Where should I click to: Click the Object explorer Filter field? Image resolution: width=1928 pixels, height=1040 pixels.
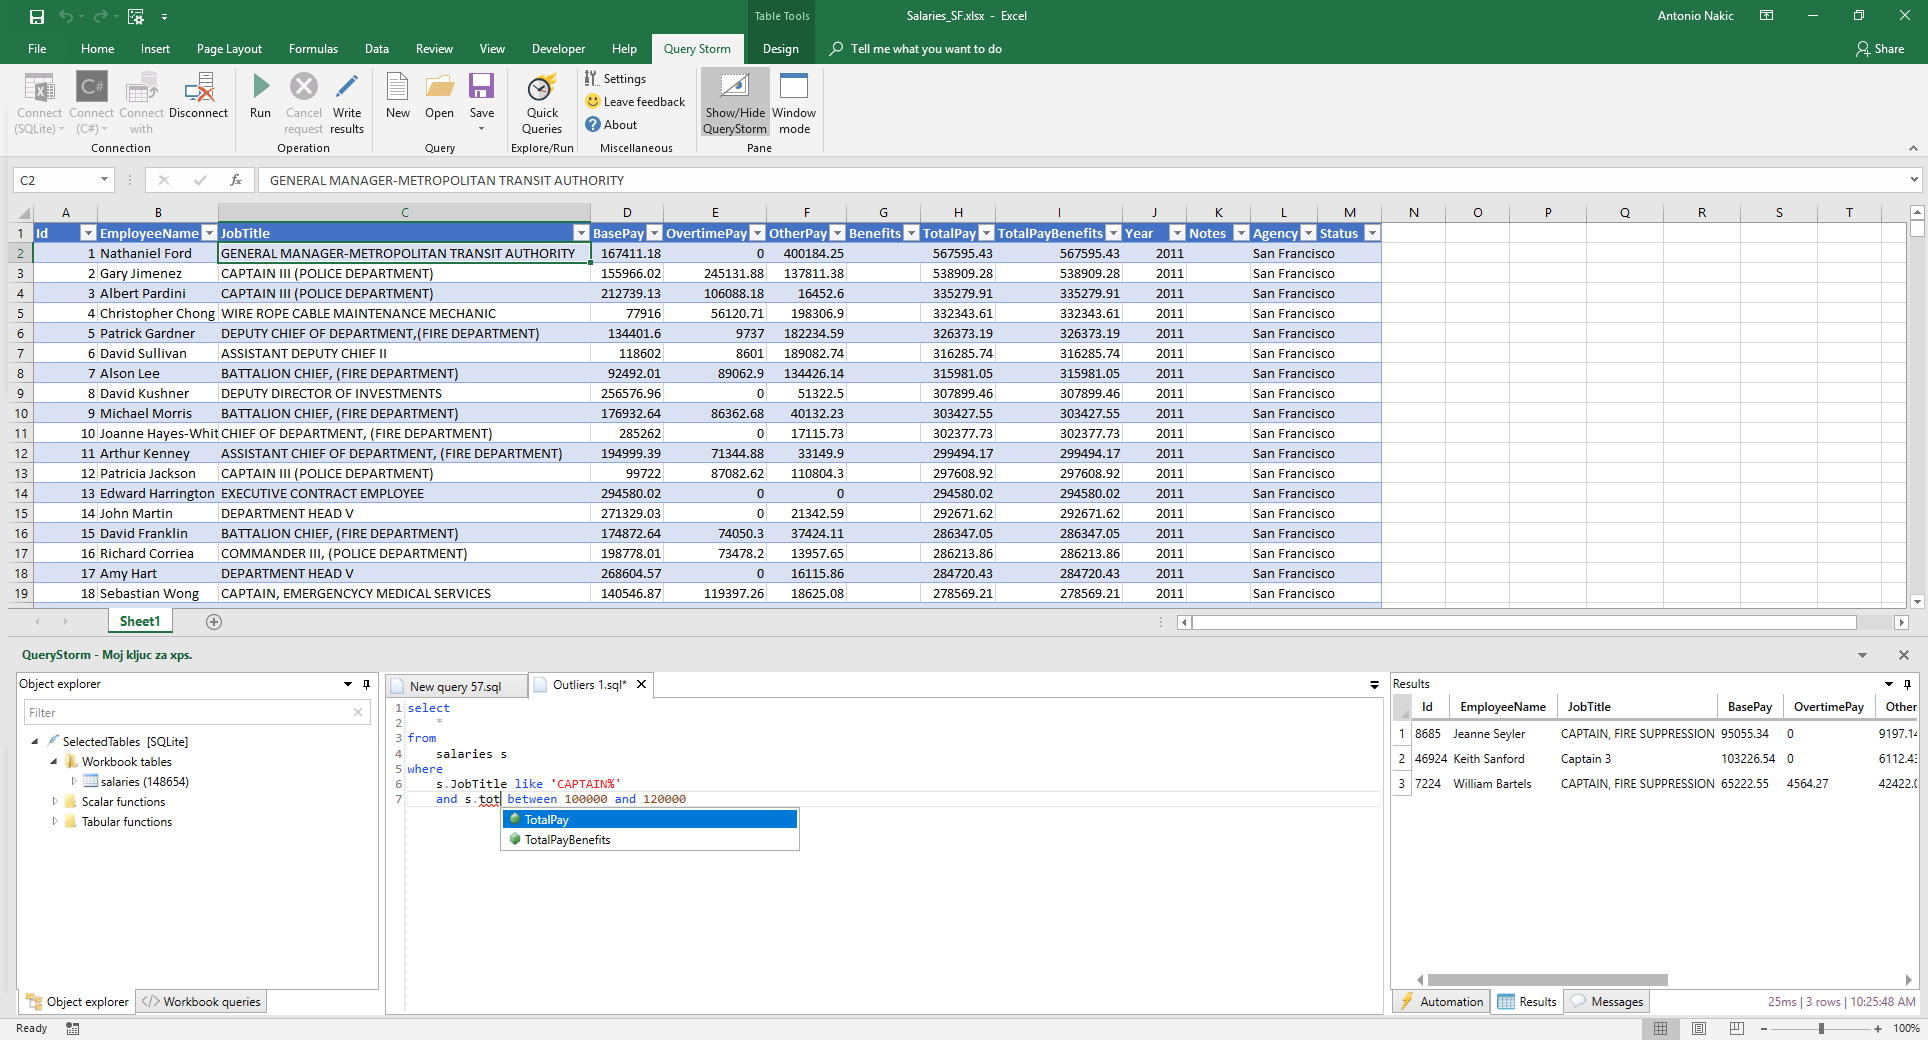coord(188,713)
